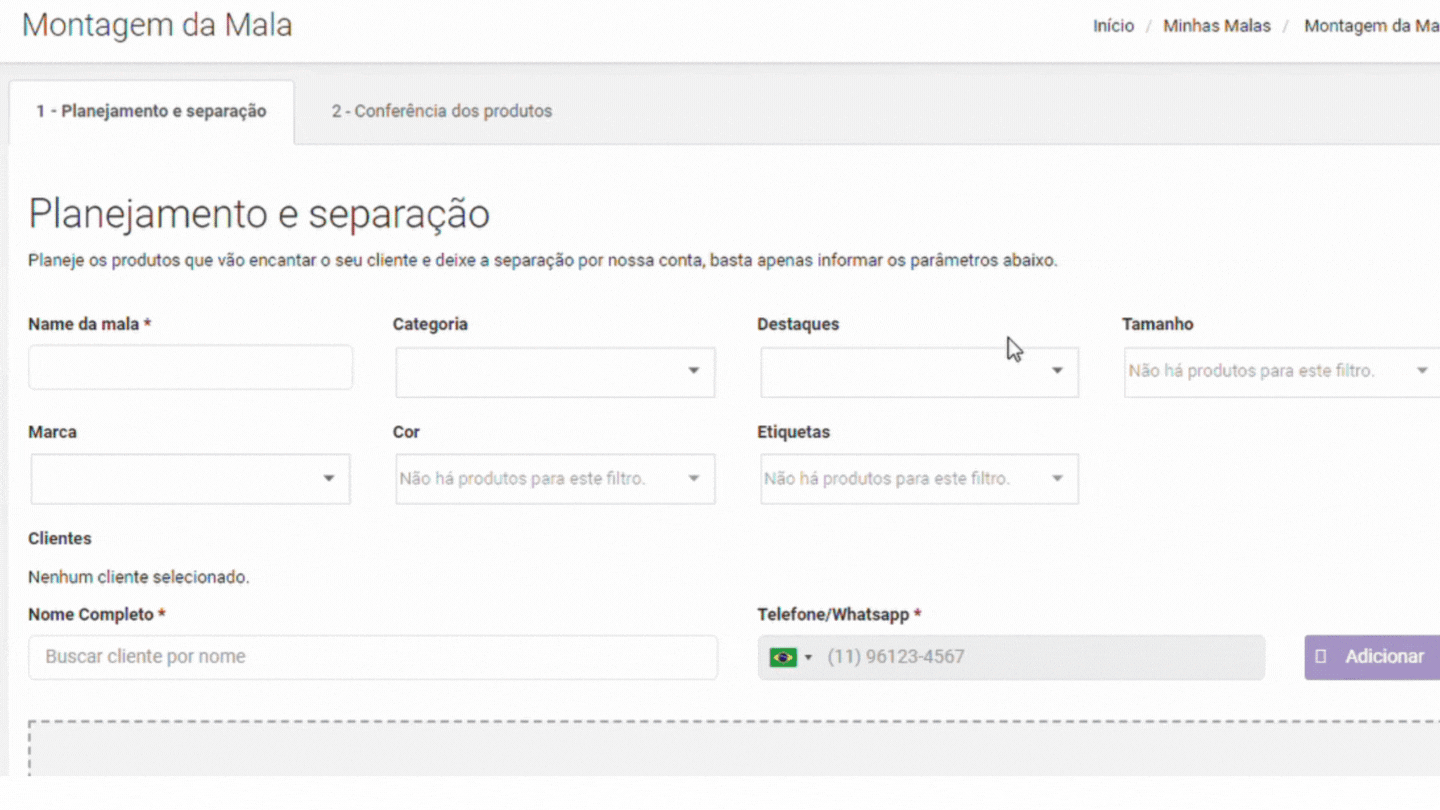Select the Planejamento e separação tab
The height and width of the screenshot is (810, 1440).
click(x=152, y=111)
